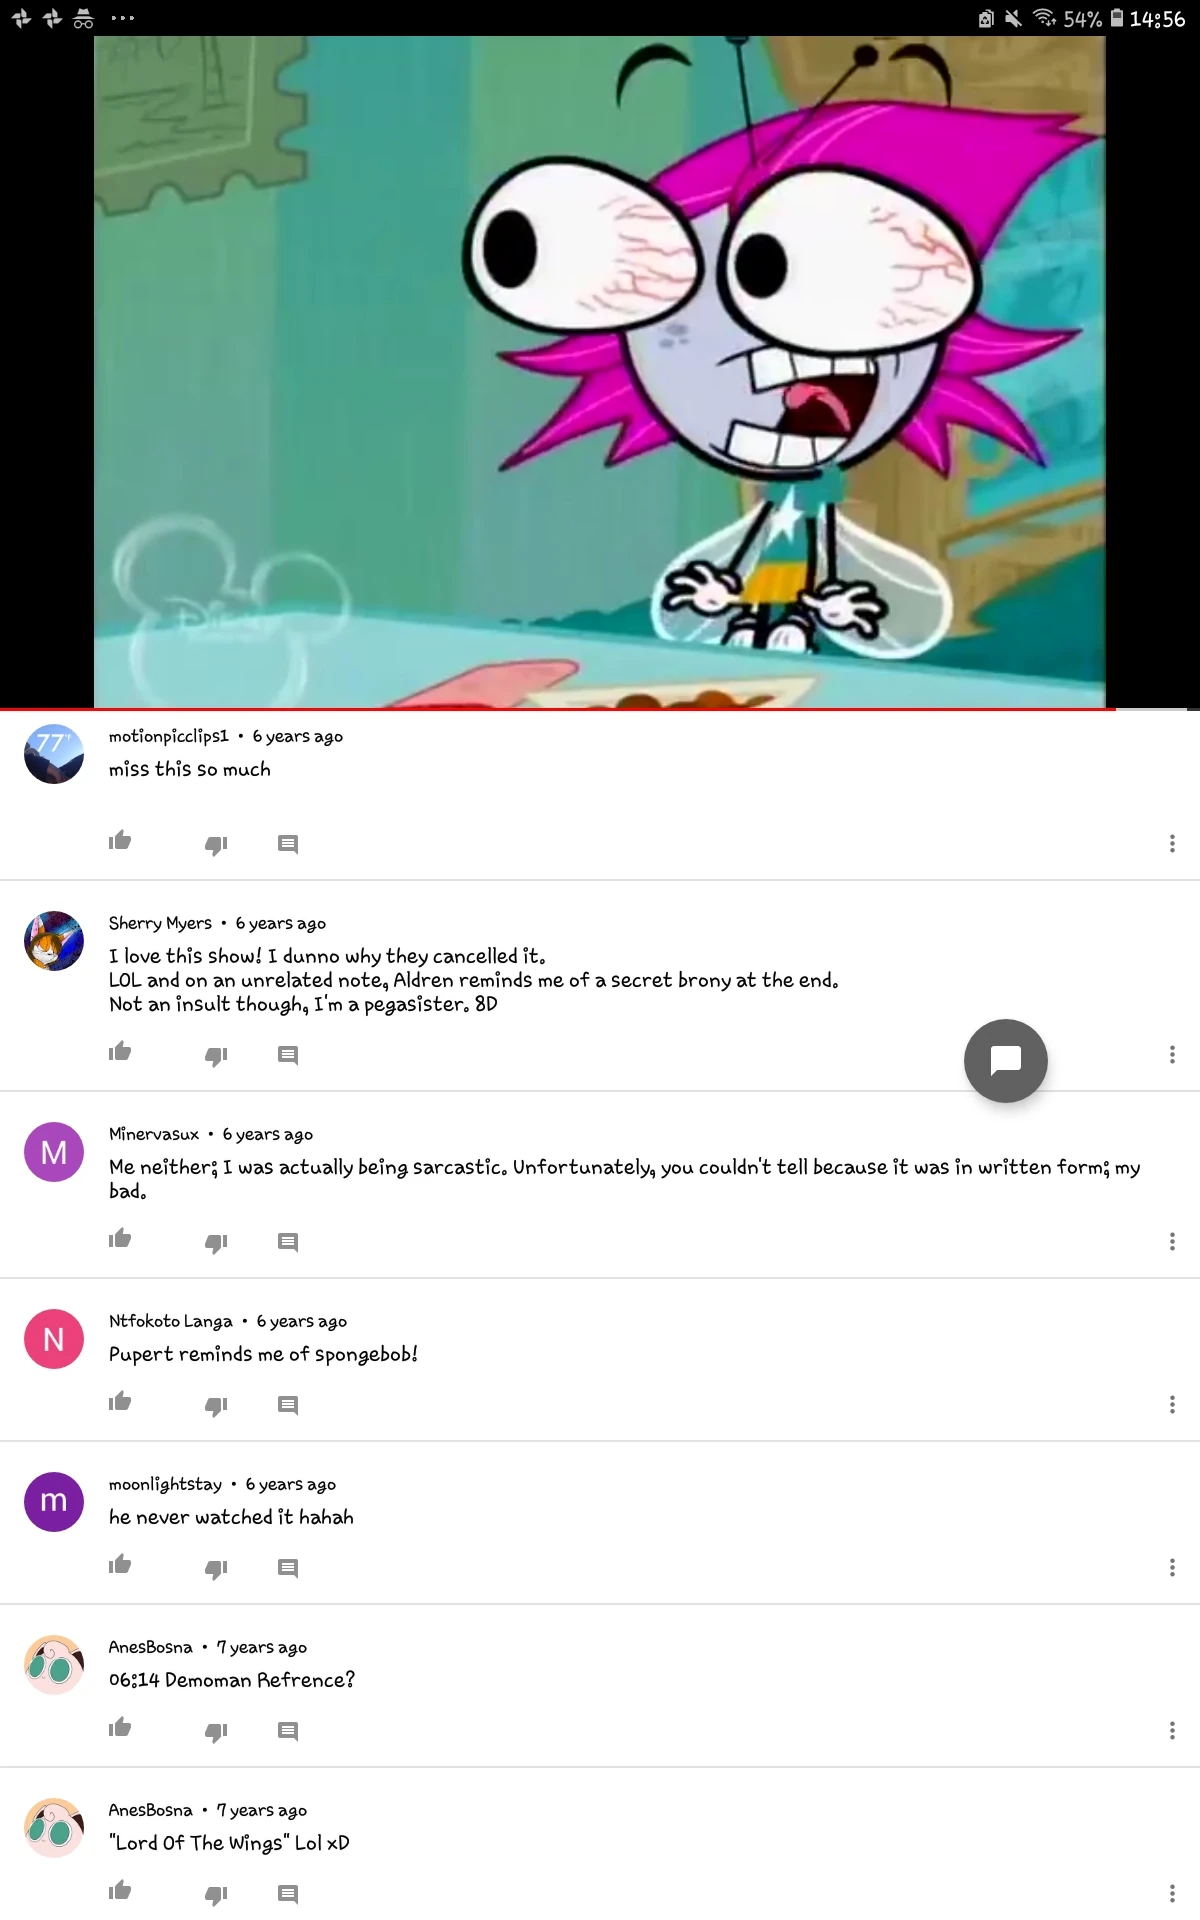Tap the floating add comment button
This screenshot has width=1200, height=1920.
tap(1006, 1060)
